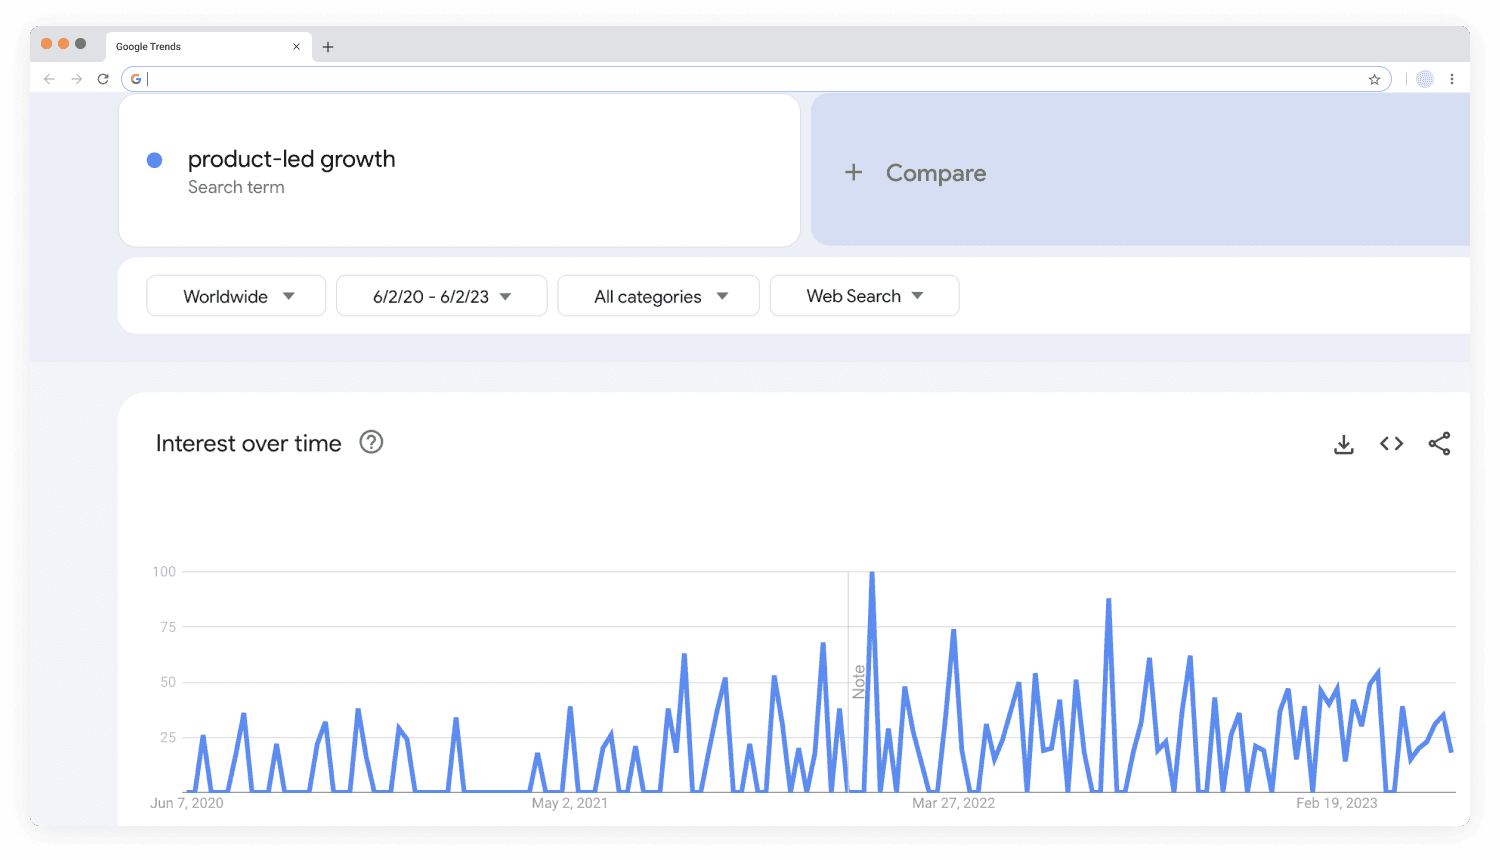Open the All categories dropdown
Viewport: 1500px width, 860px height.
(658, 296)
